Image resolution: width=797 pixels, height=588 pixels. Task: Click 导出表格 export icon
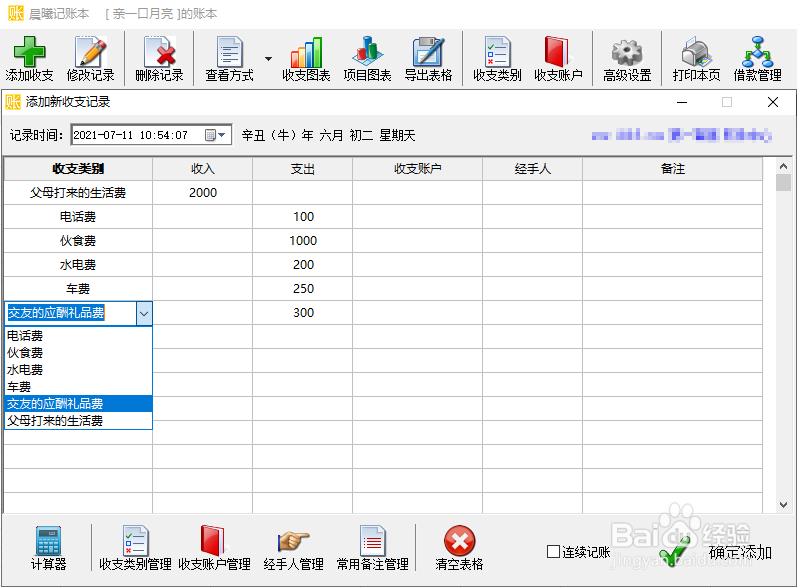[428, 52]
